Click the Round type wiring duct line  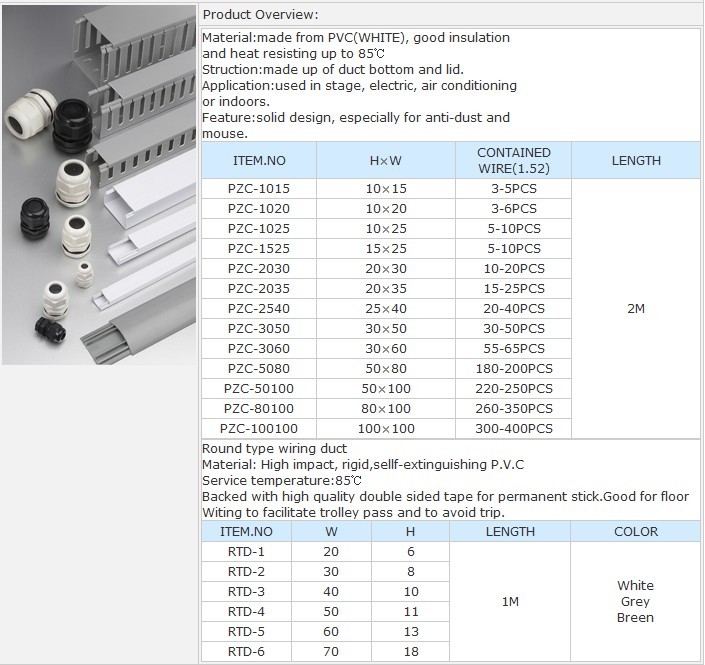274,449
